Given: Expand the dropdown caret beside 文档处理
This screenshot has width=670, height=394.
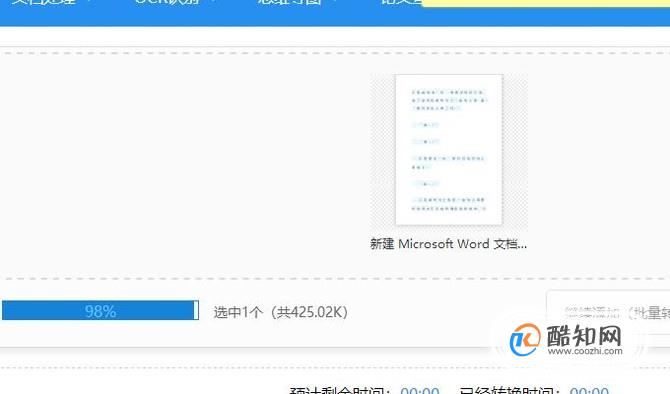Looking at the screenshot, I should pyautogui.click(x=89, y=1).
